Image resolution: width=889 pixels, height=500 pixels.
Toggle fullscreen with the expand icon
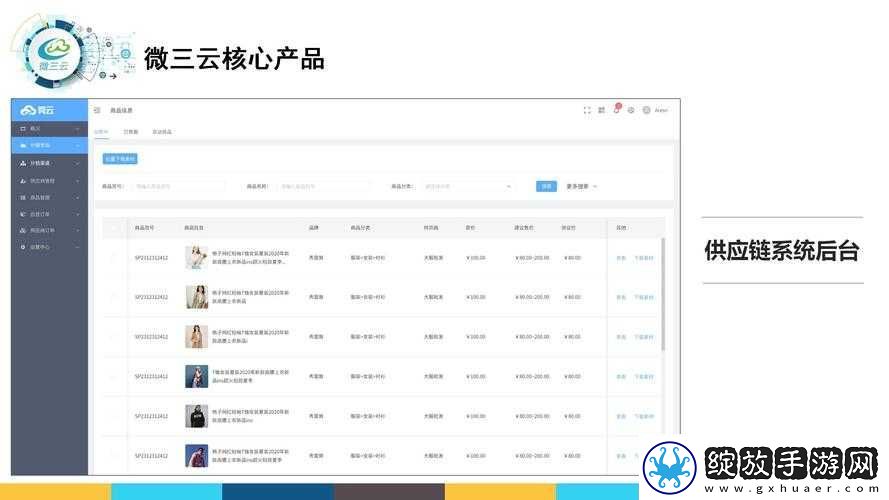click(x=587, y=110)
